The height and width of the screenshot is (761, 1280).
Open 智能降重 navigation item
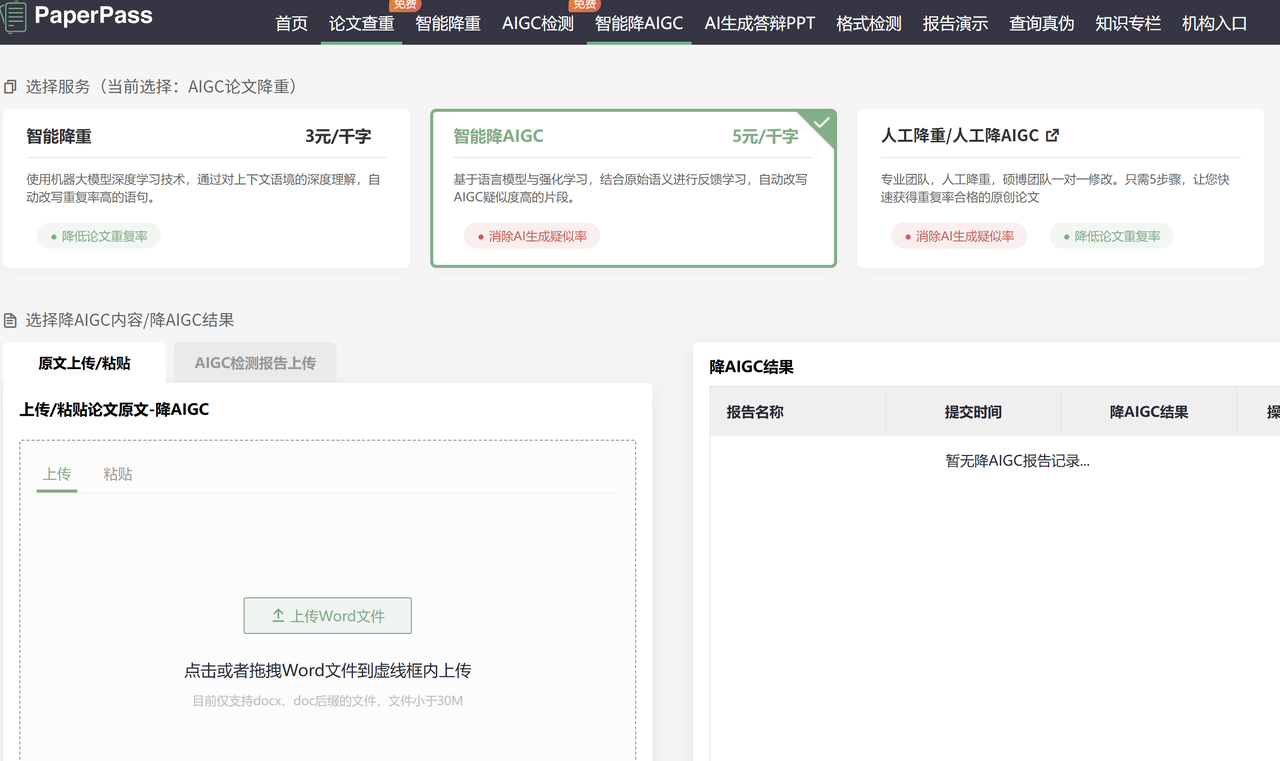[x=448, y=23]
